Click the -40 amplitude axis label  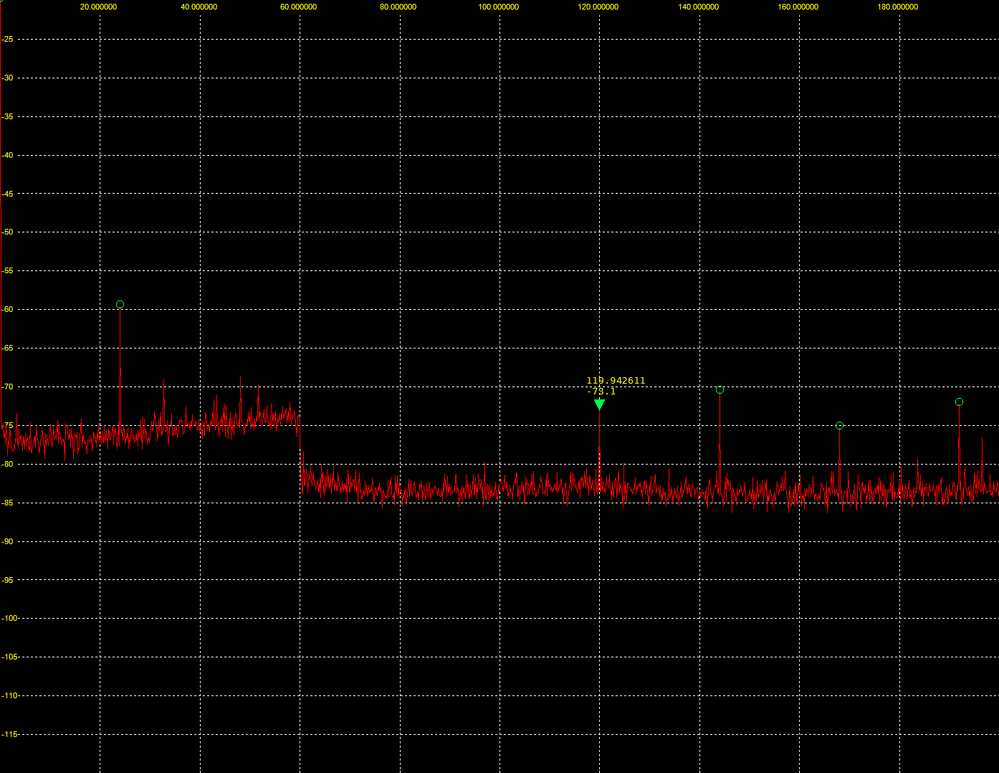[8, 155]
